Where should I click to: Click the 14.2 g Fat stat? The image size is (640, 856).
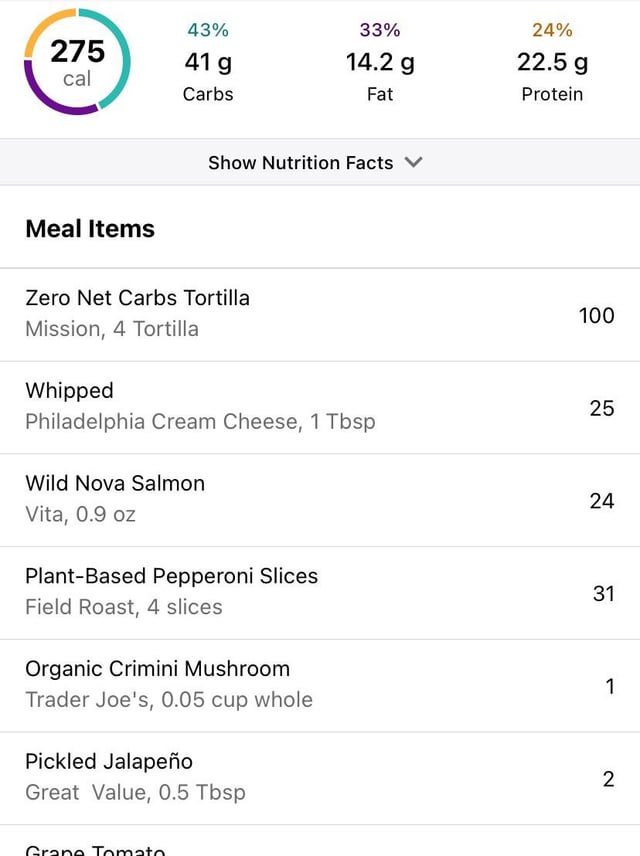(x=380, y=64)
